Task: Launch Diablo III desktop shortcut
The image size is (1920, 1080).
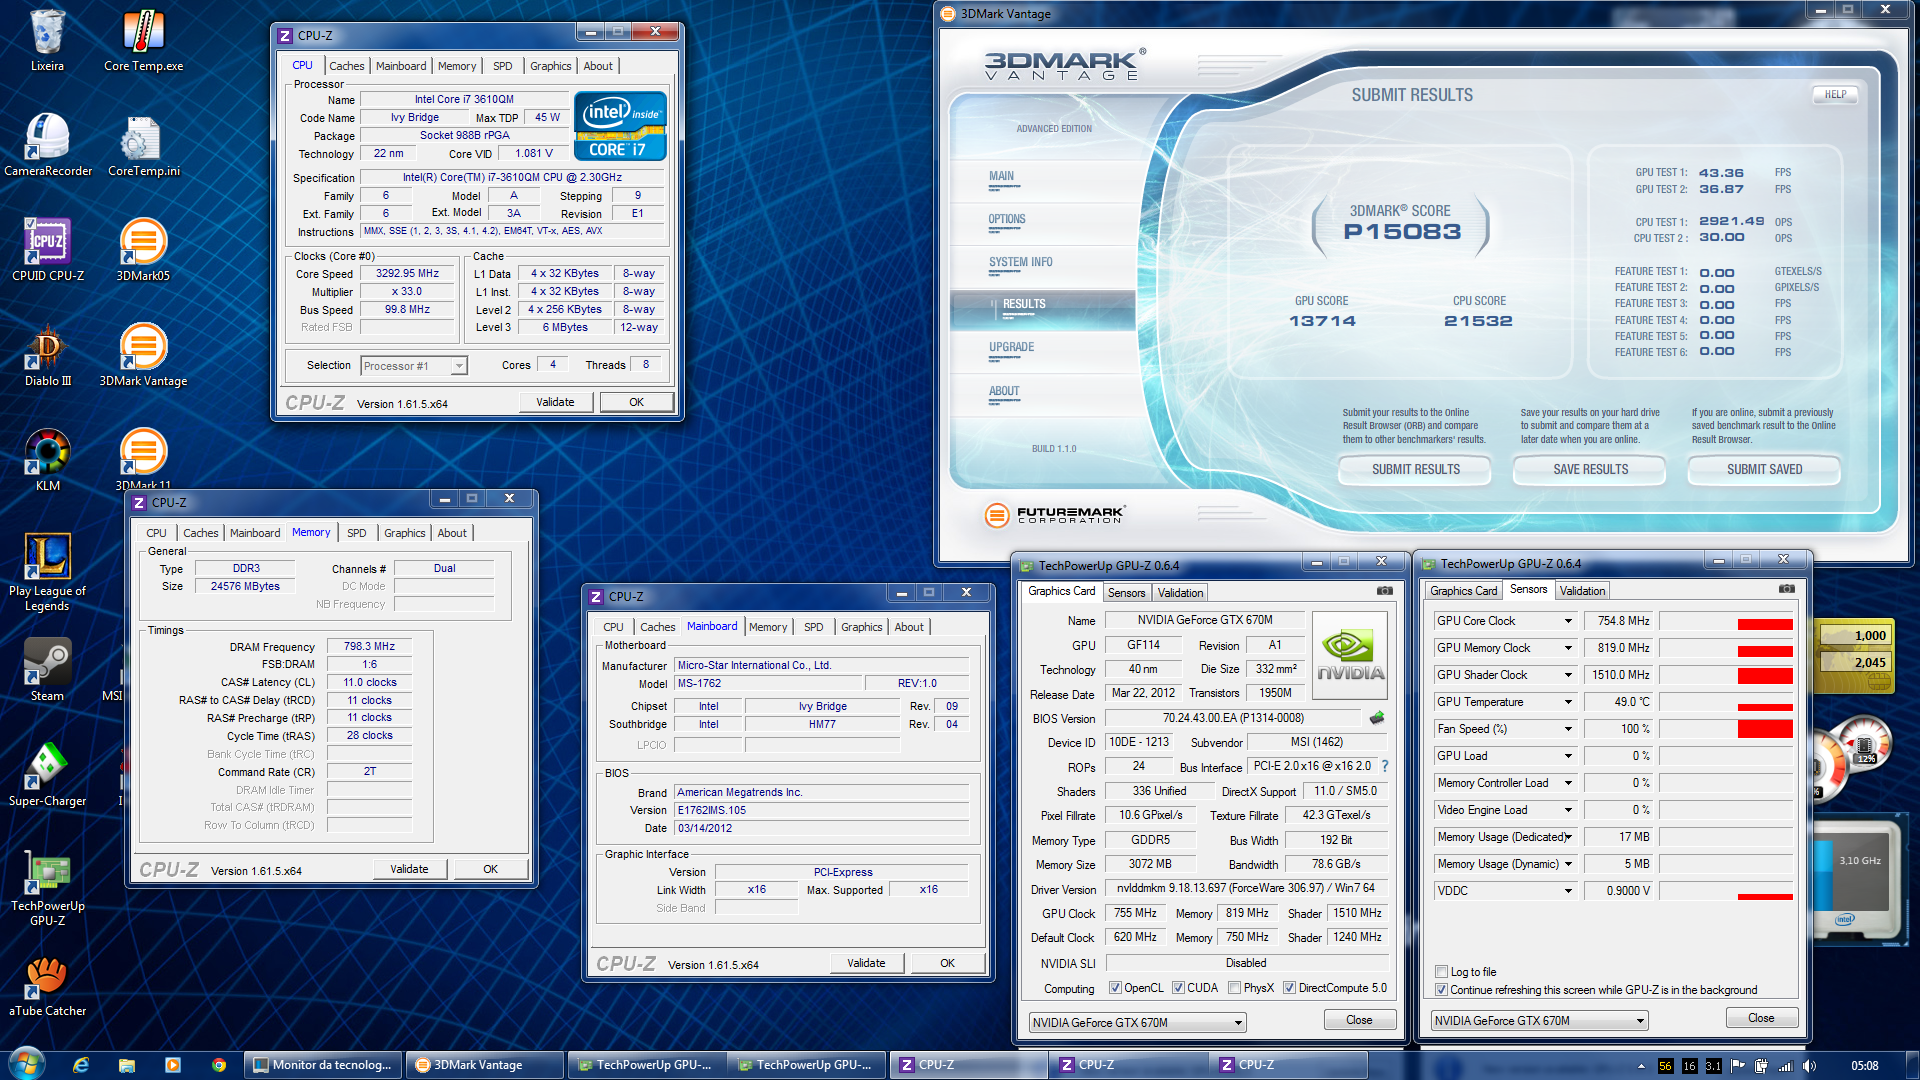Action: 47,355
